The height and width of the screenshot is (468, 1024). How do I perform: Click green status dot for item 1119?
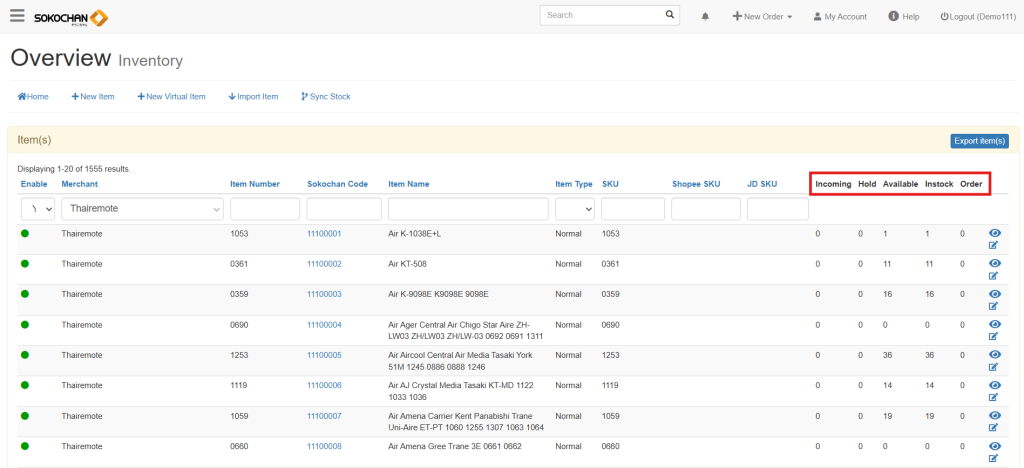tap(25, 385)
